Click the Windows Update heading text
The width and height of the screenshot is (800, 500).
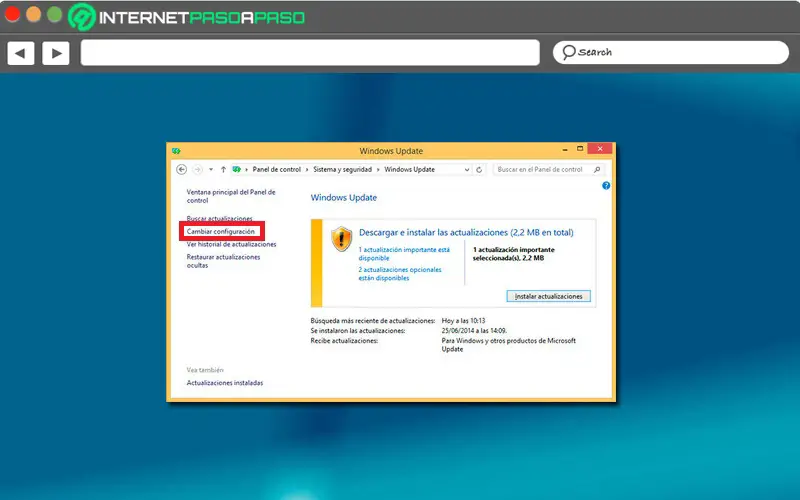[x=343, y=198]
